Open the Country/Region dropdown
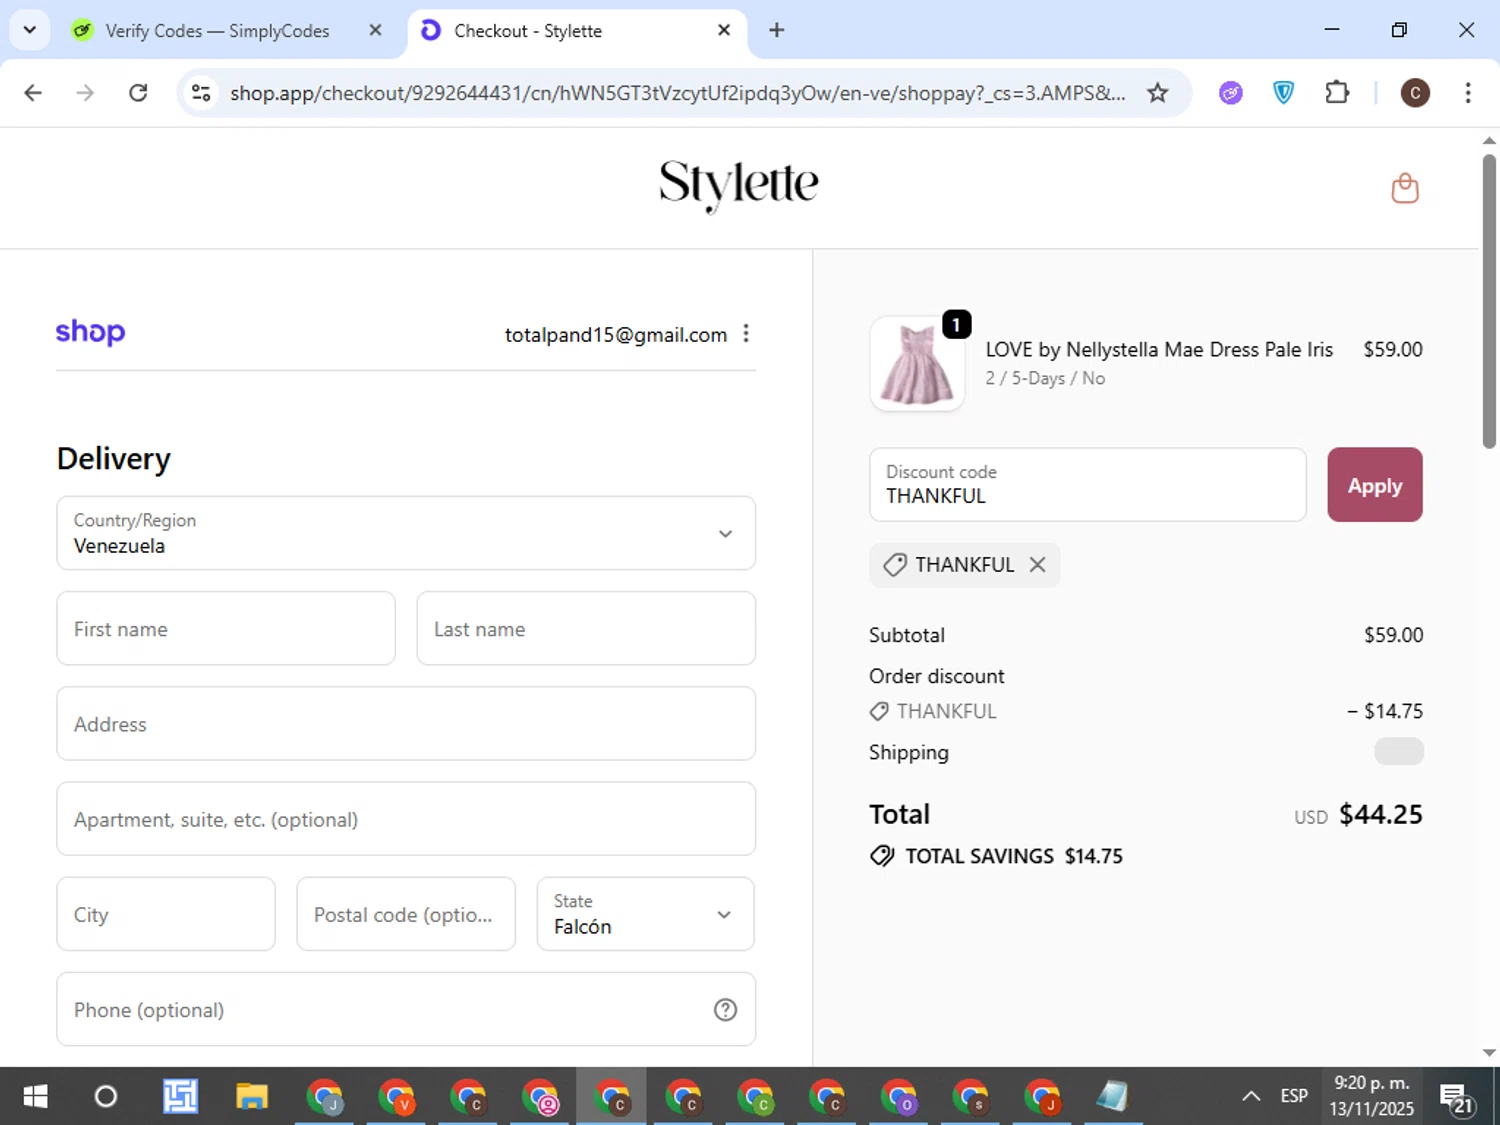Screen dimensions: 1500x1125 tap(406, 533)
